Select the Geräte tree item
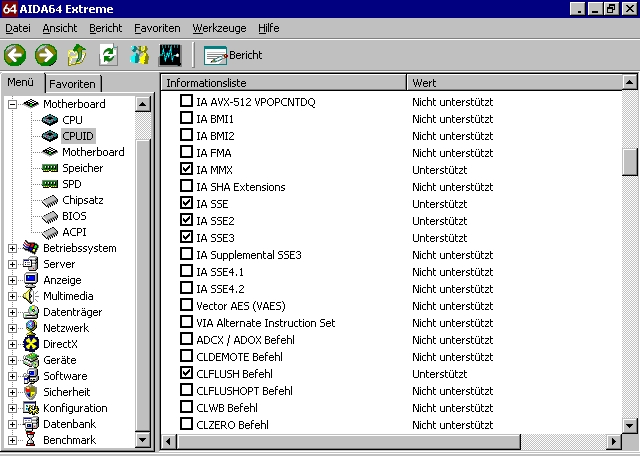 (x=60, y=360)
